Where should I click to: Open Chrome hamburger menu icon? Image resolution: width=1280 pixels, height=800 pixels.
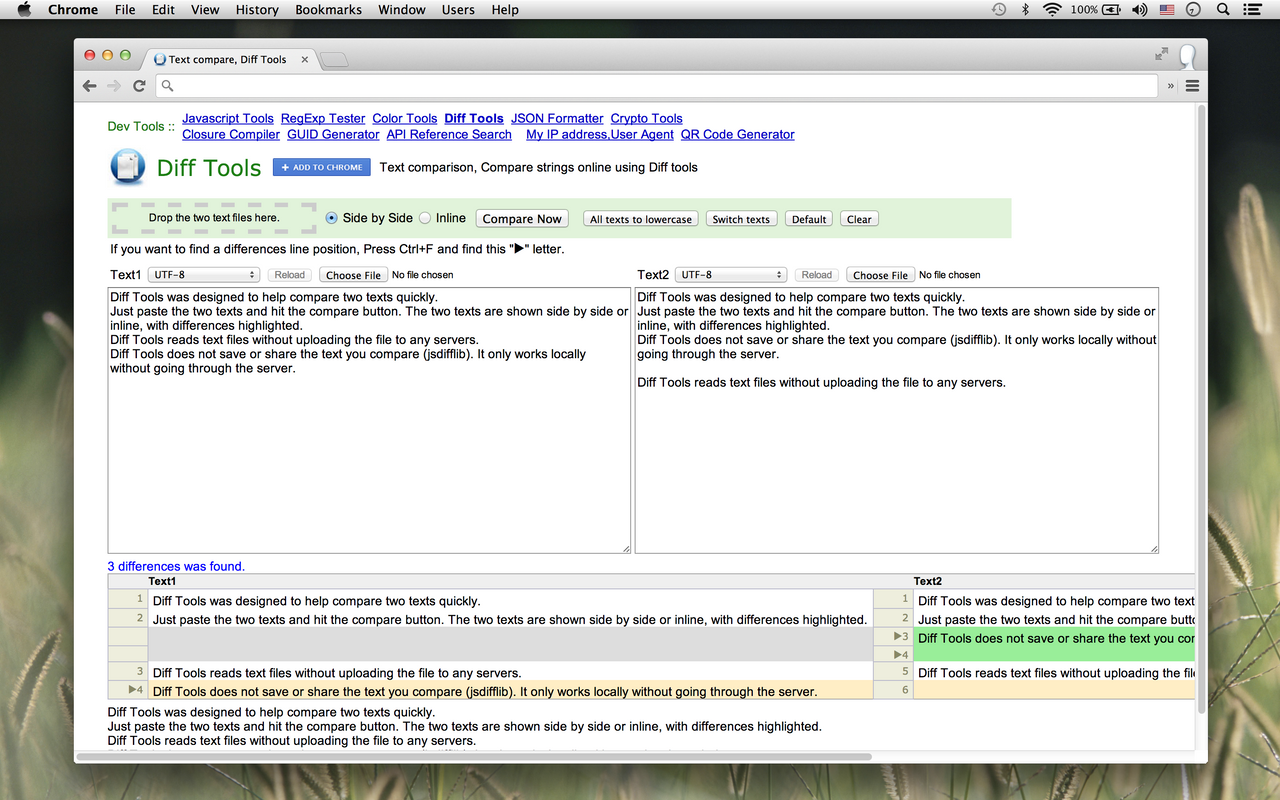point(1191,86)
